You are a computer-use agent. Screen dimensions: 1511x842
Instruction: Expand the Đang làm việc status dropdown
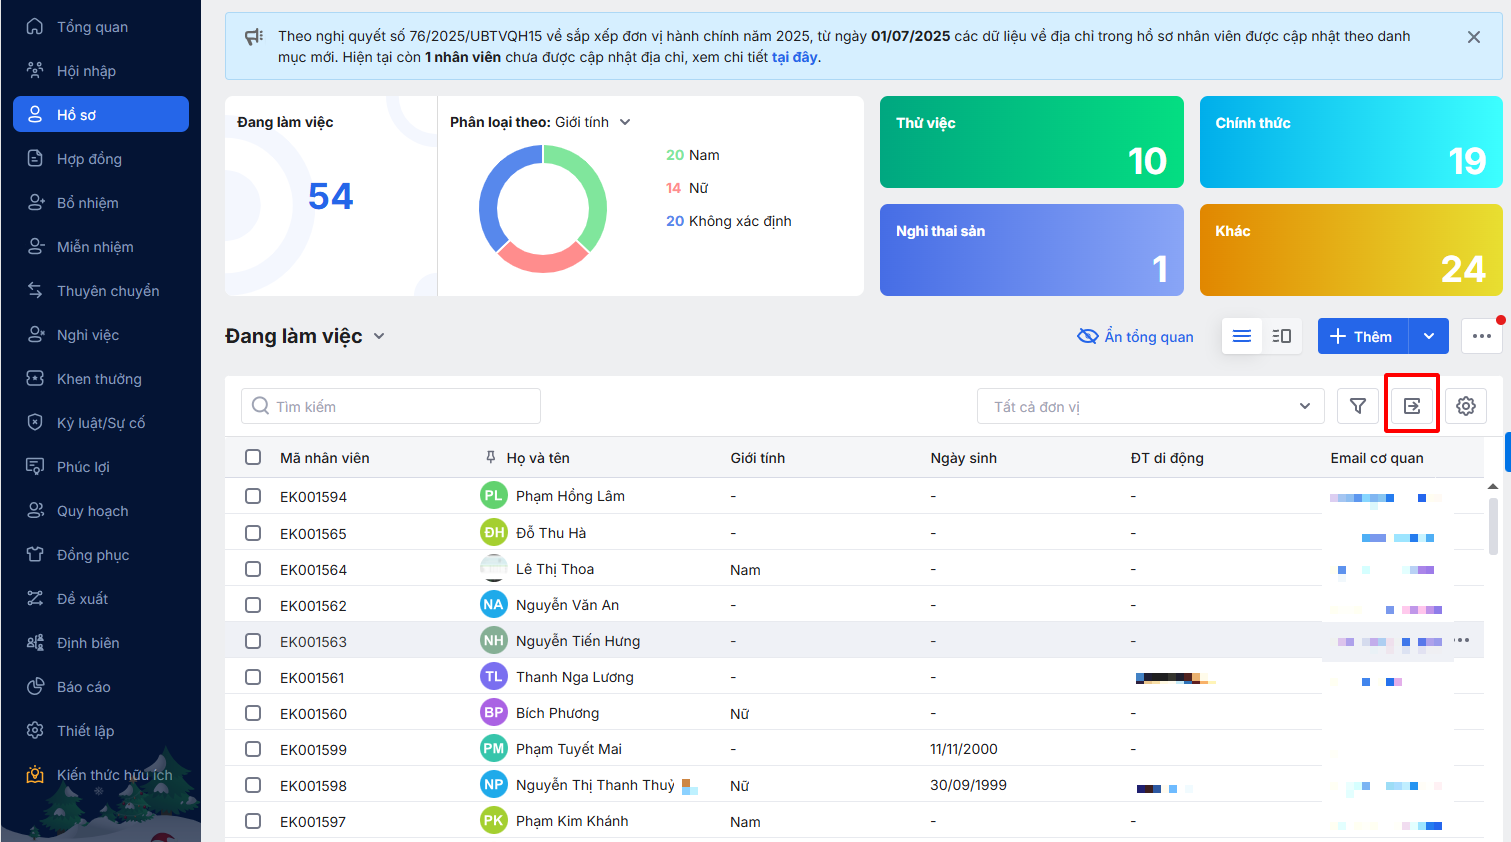(x=379, y=336)
